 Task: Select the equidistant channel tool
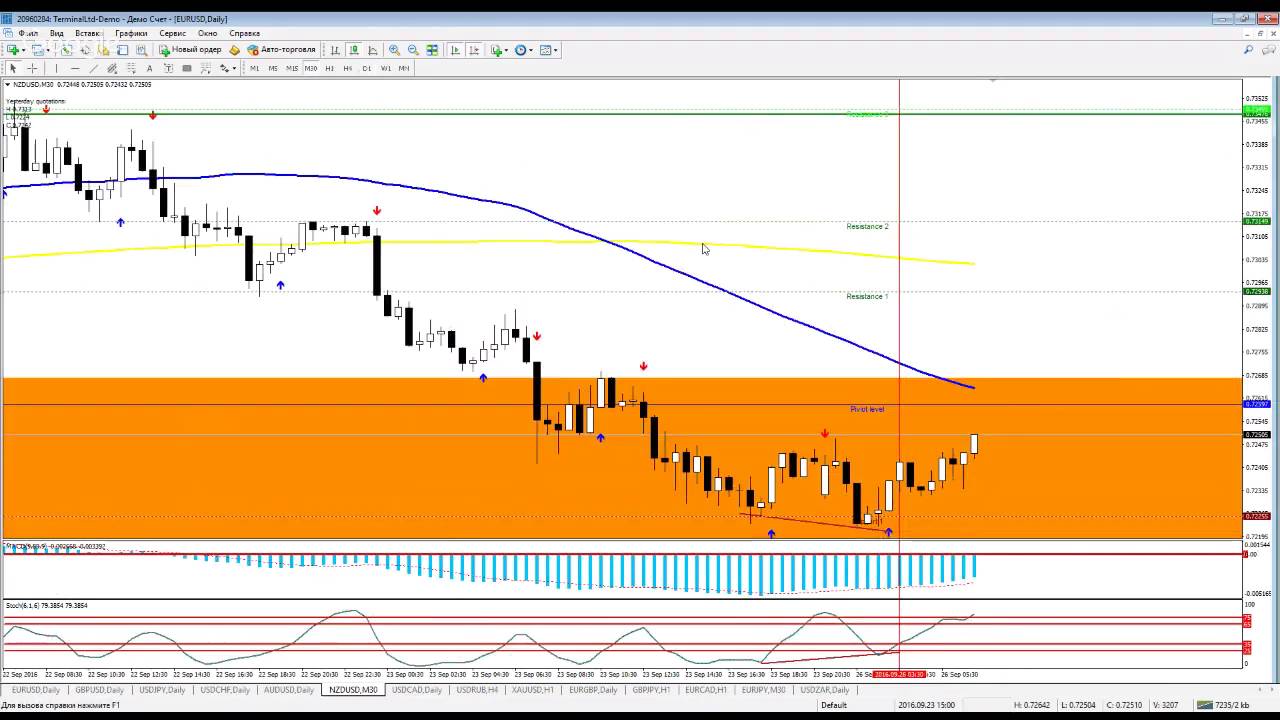click(x=112, y=68)
